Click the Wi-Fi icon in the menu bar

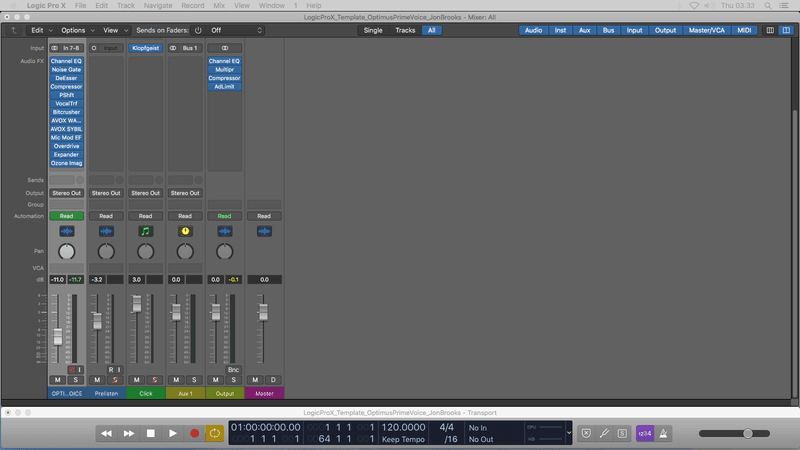click(694, 6)
